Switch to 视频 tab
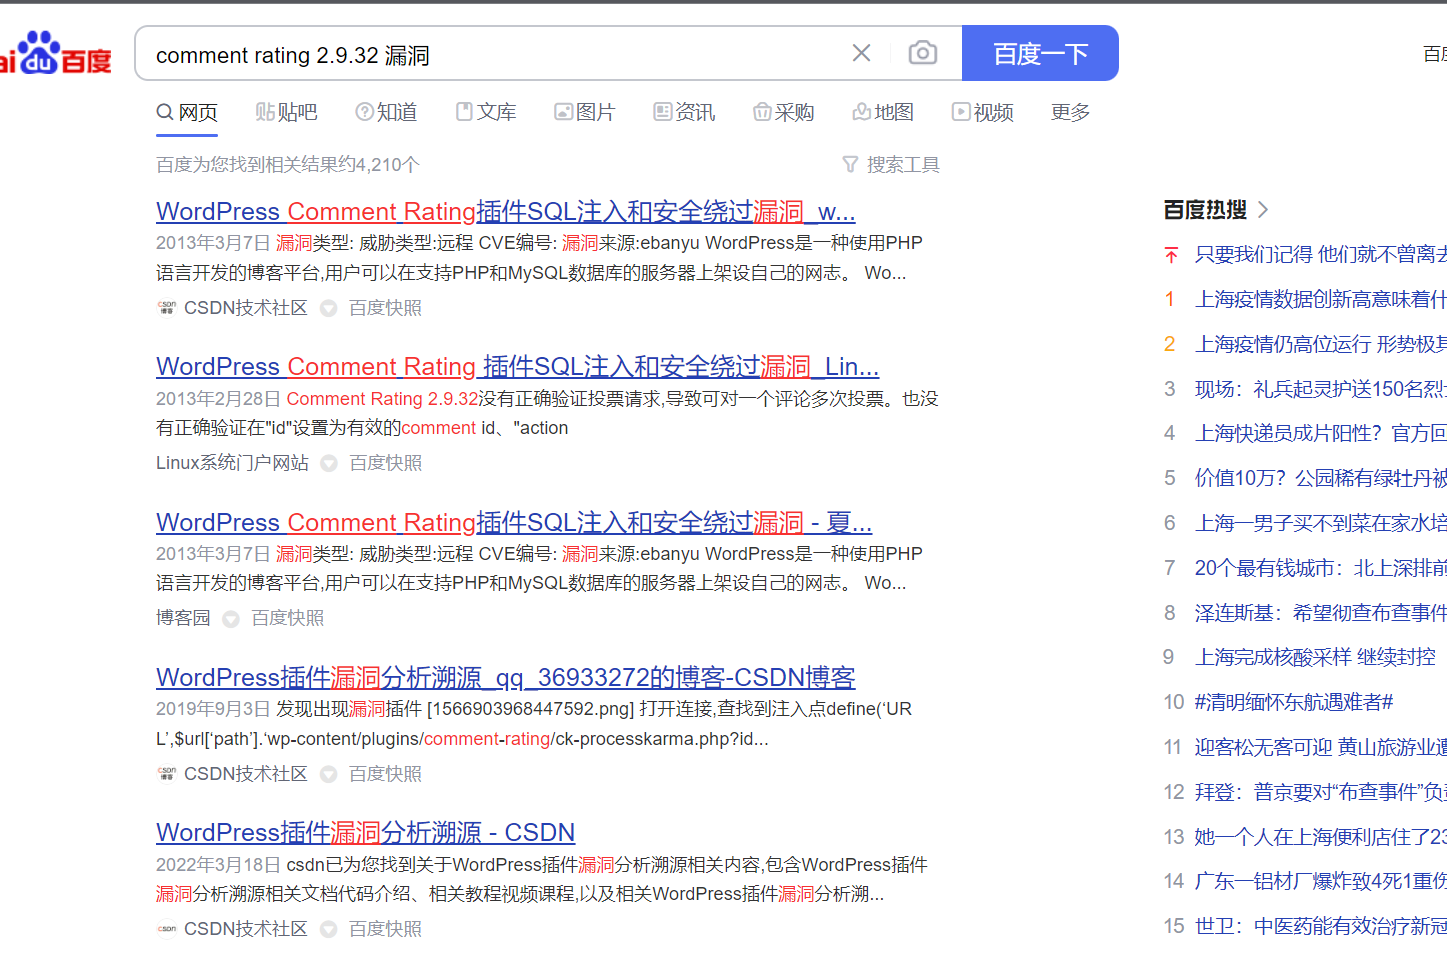Screen dimensions: 1447x974 pos(983,112)
